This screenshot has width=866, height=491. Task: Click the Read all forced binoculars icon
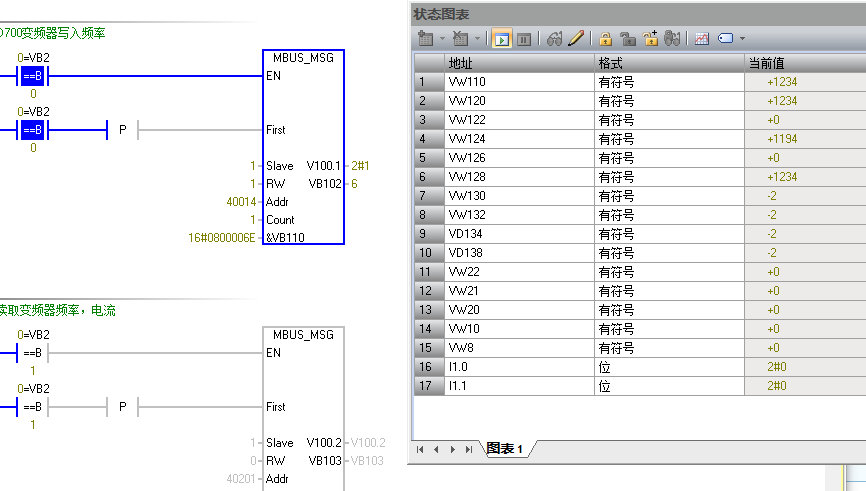[x=672, y=39]
